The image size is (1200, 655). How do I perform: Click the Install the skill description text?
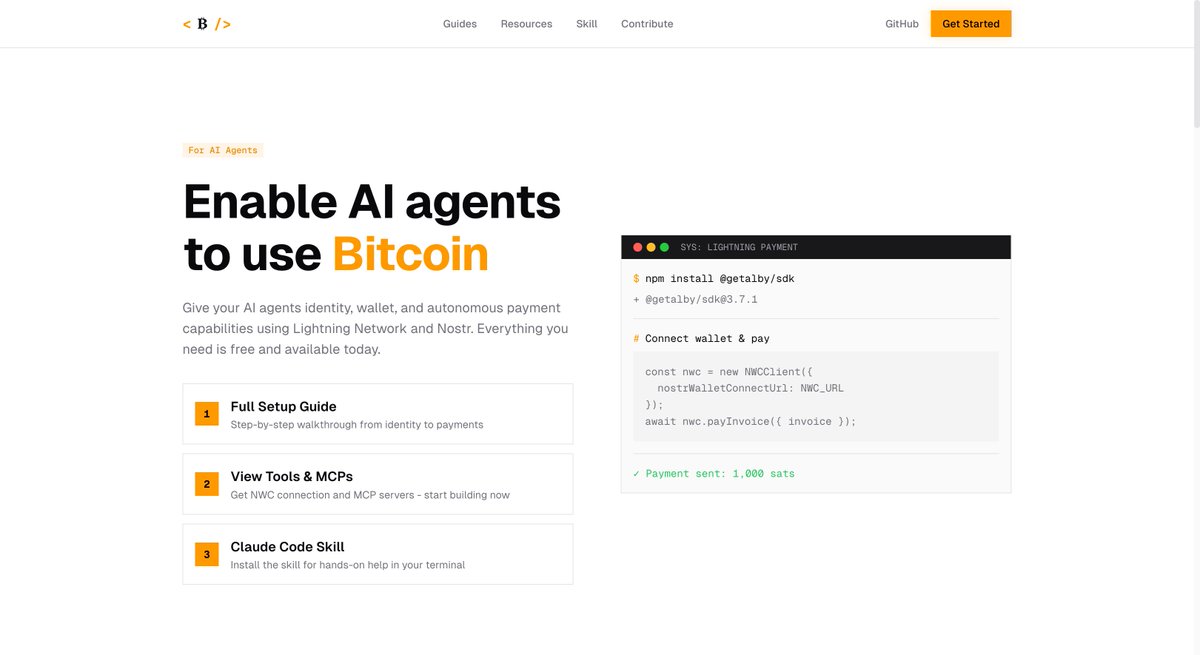click(x=348, y=565)
